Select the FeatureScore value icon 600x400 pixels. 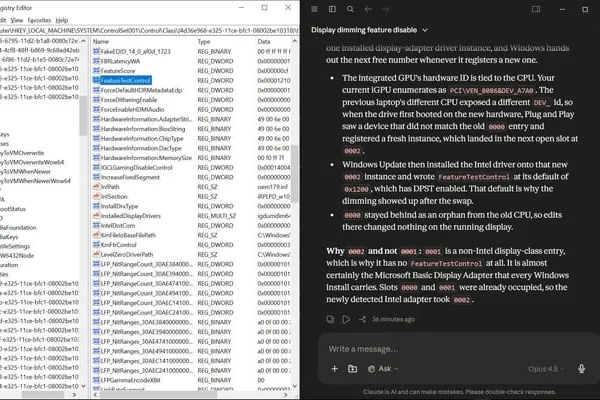[96, 70]
